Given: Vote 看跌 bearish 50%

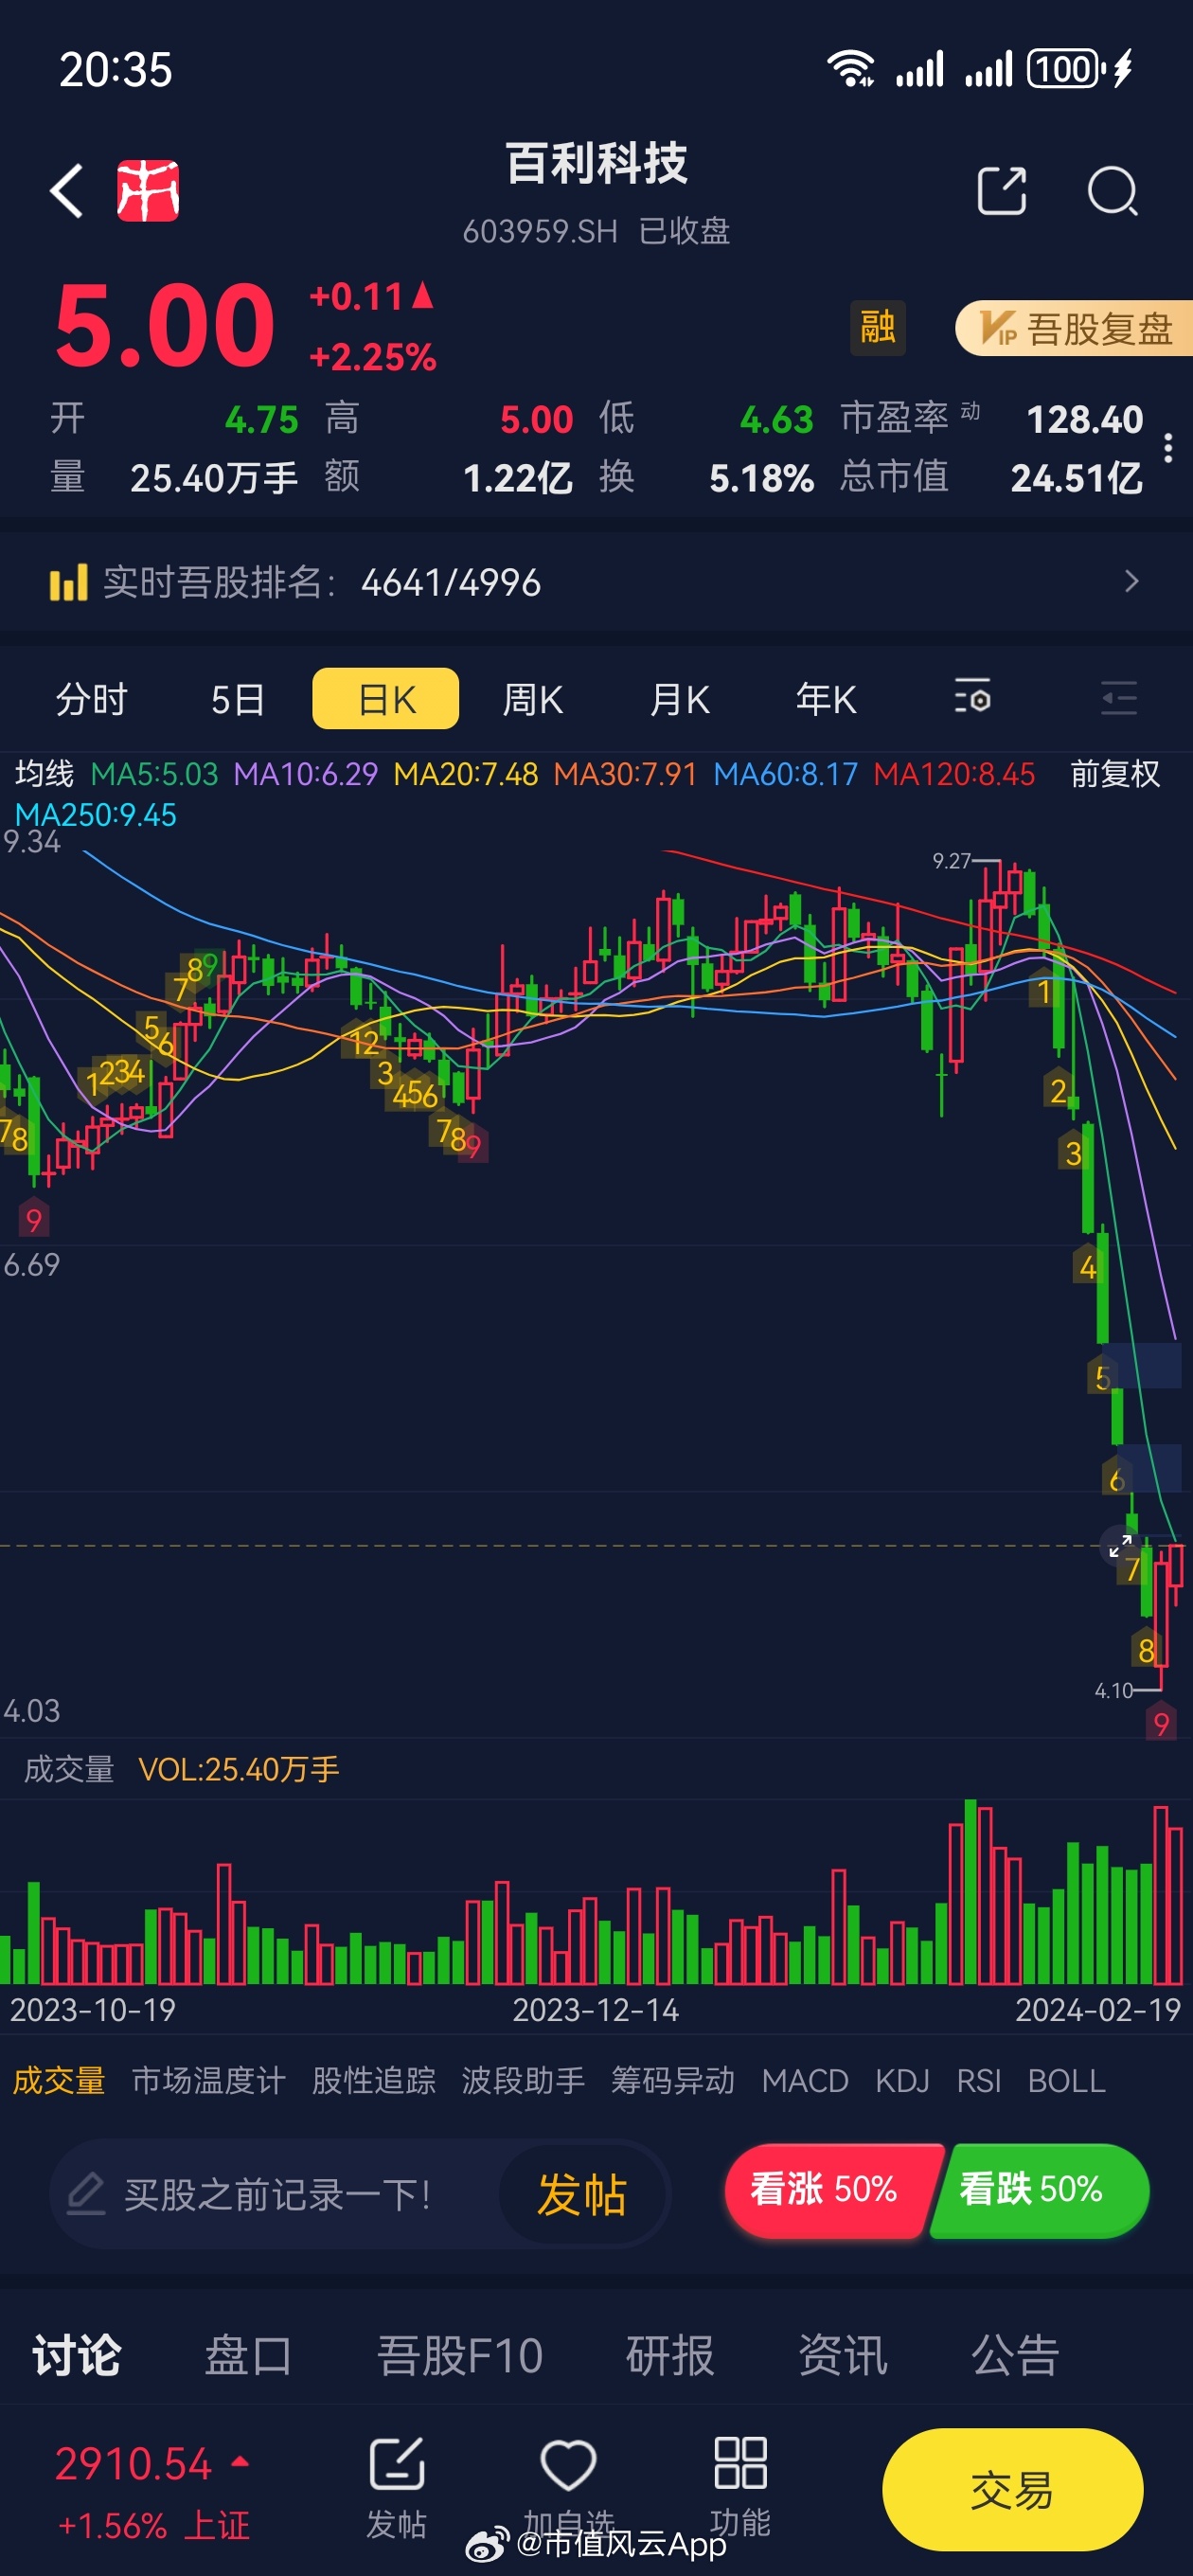Looking at the screenshot, I should point(1037,2189).
